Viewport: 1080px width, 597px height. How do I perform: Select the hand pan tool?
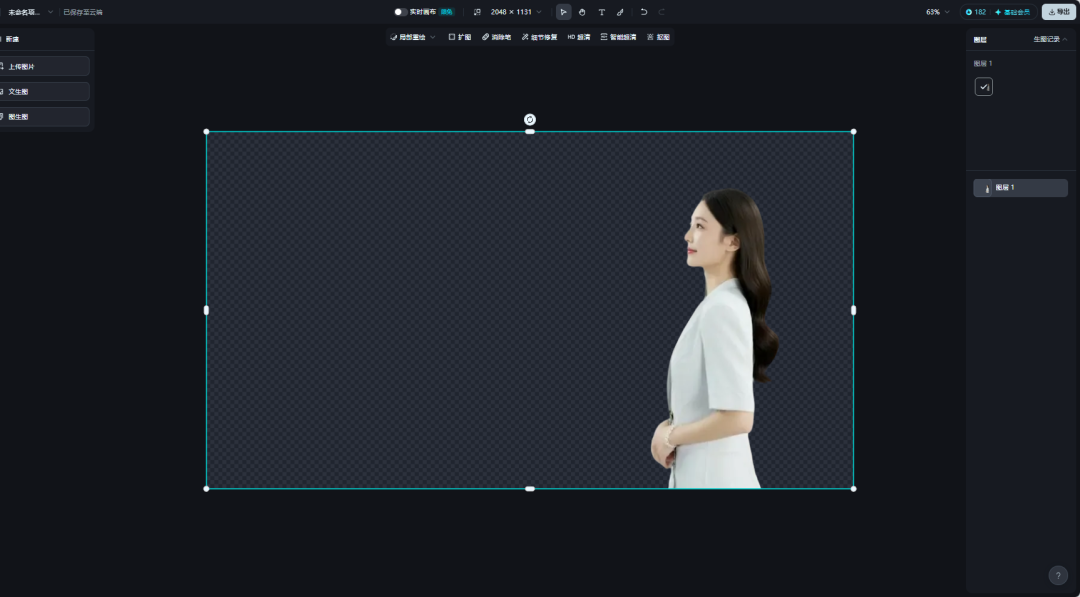(582, 12)
